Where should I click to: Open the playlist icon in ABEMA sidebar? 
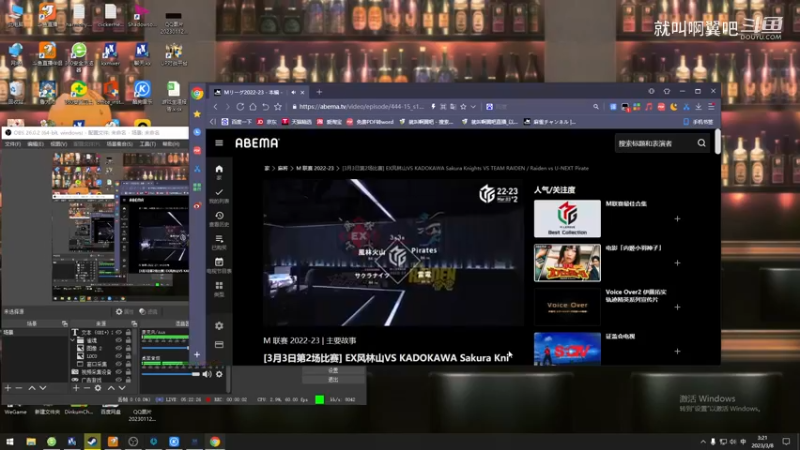[x=219, y=239]
